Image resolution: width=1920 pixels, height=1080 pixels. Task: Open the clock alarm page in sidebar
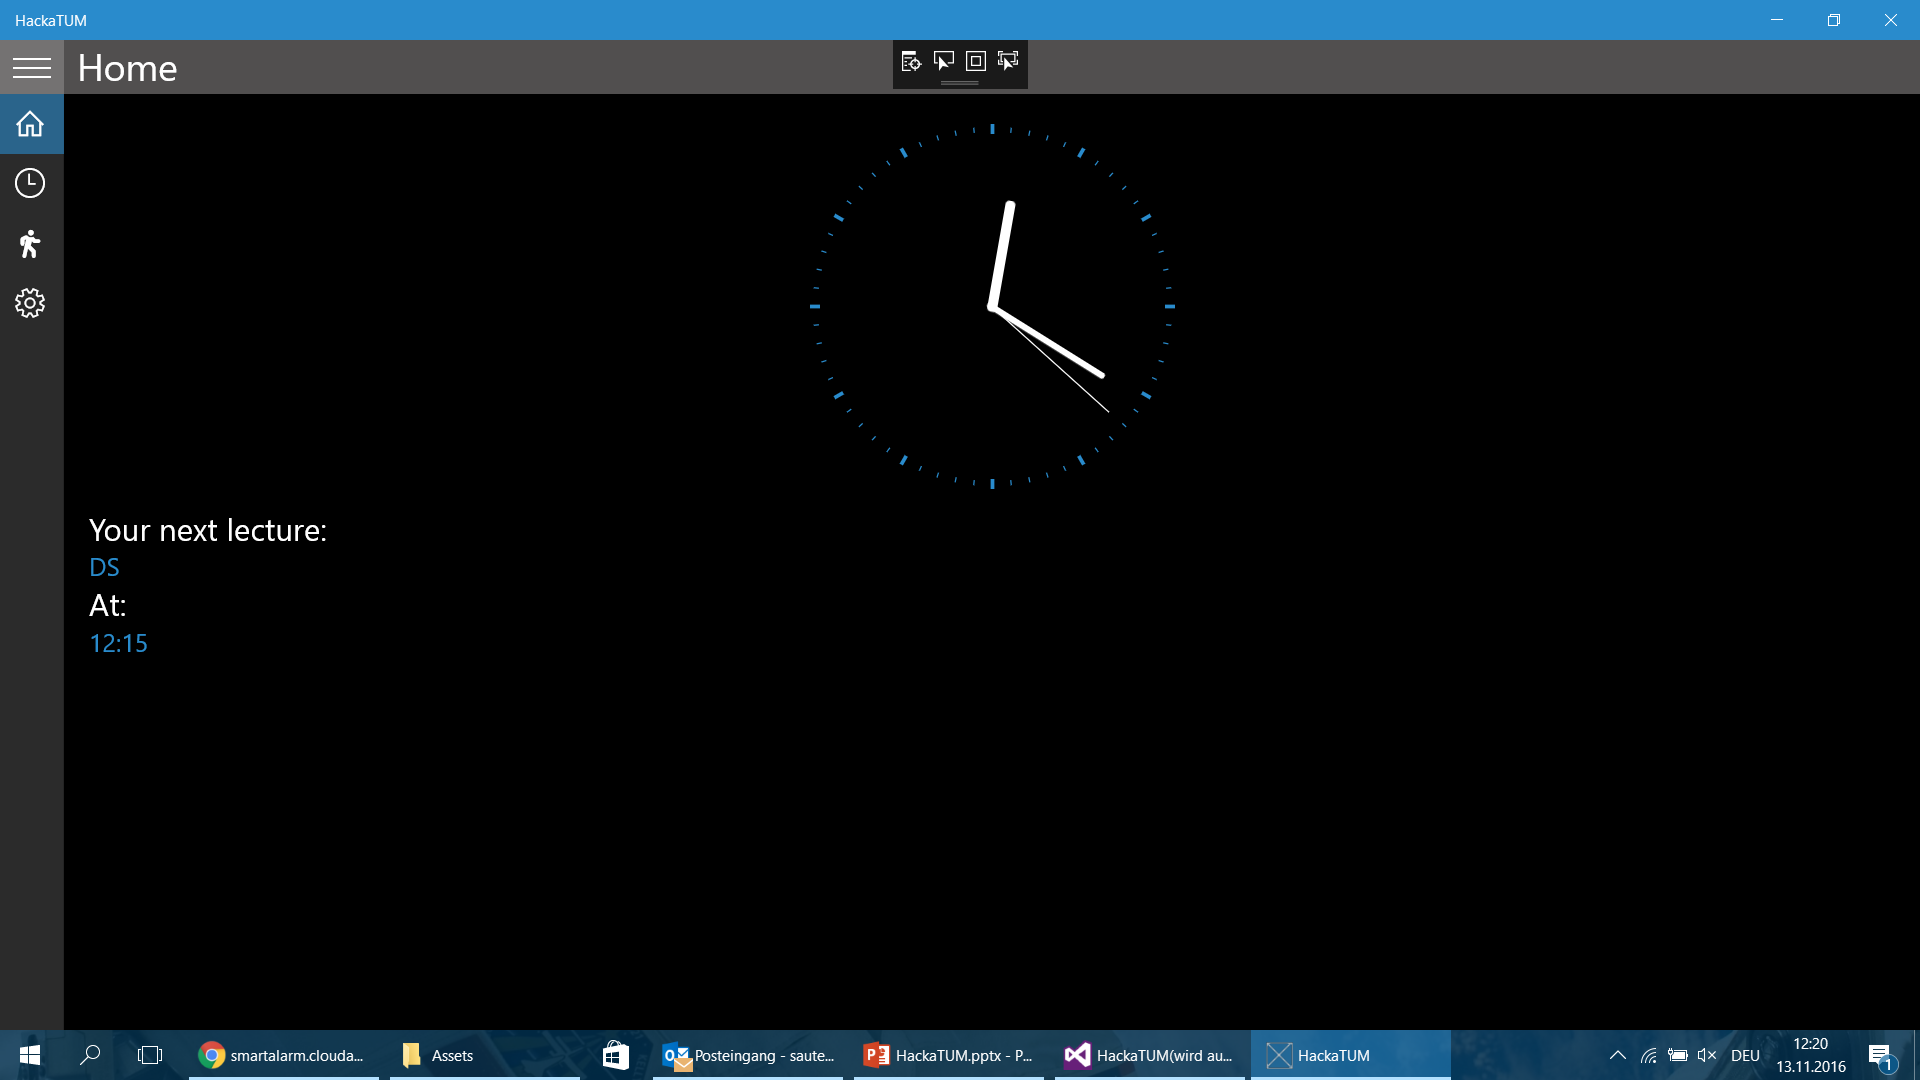click(30, 183)
